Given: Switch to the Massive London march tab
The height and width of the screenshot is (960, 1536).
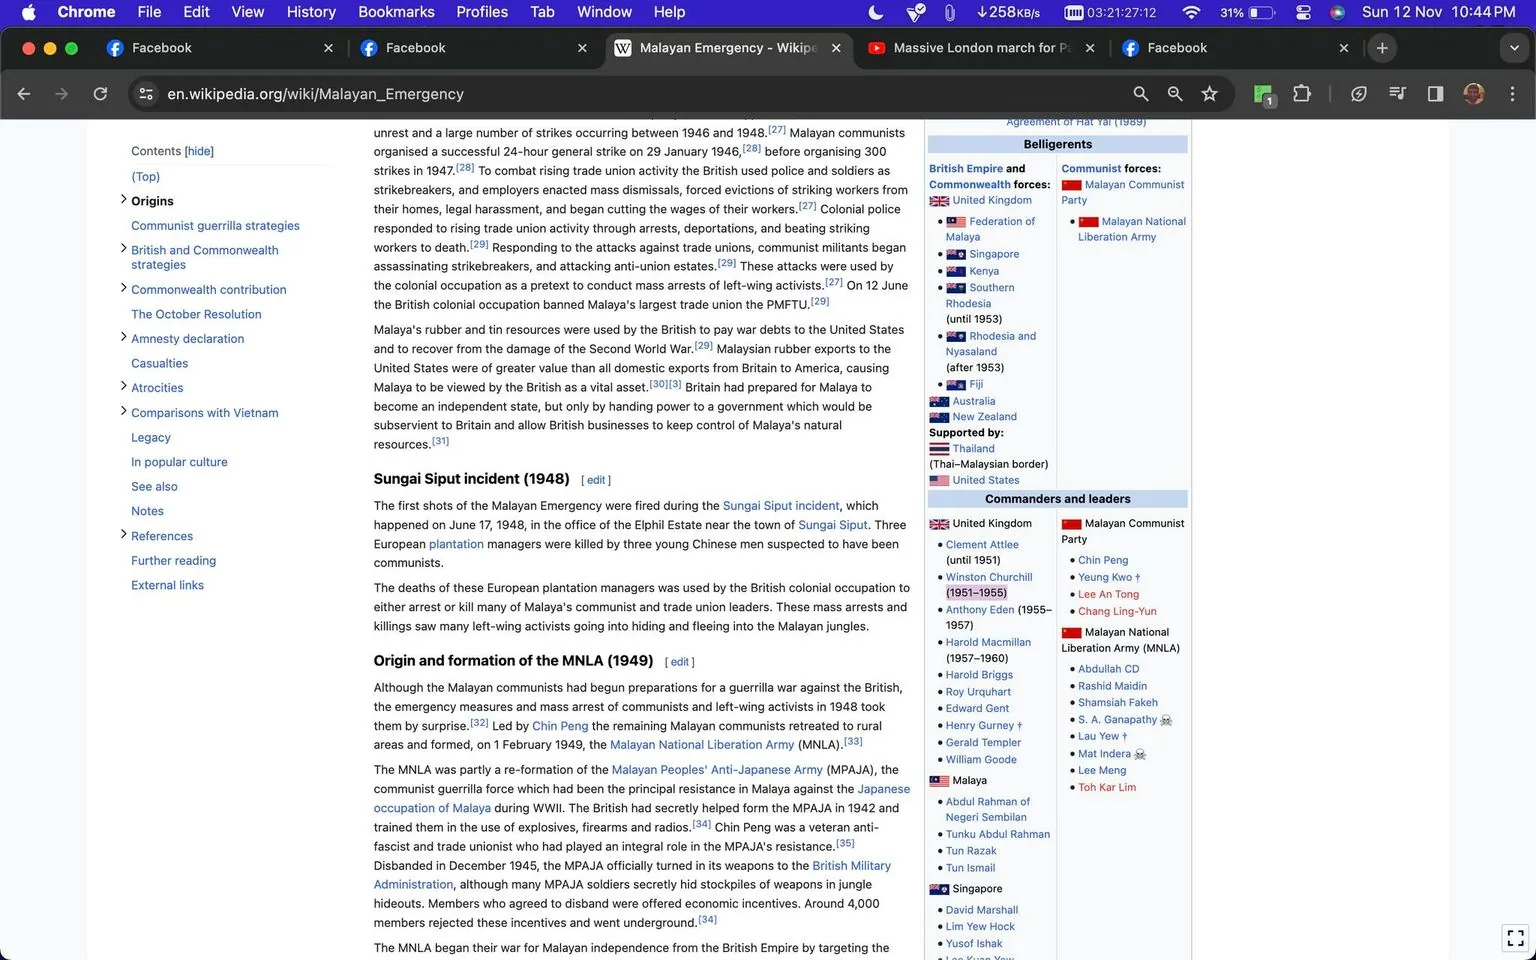Looking at the screenshot, I should [975, 47].
